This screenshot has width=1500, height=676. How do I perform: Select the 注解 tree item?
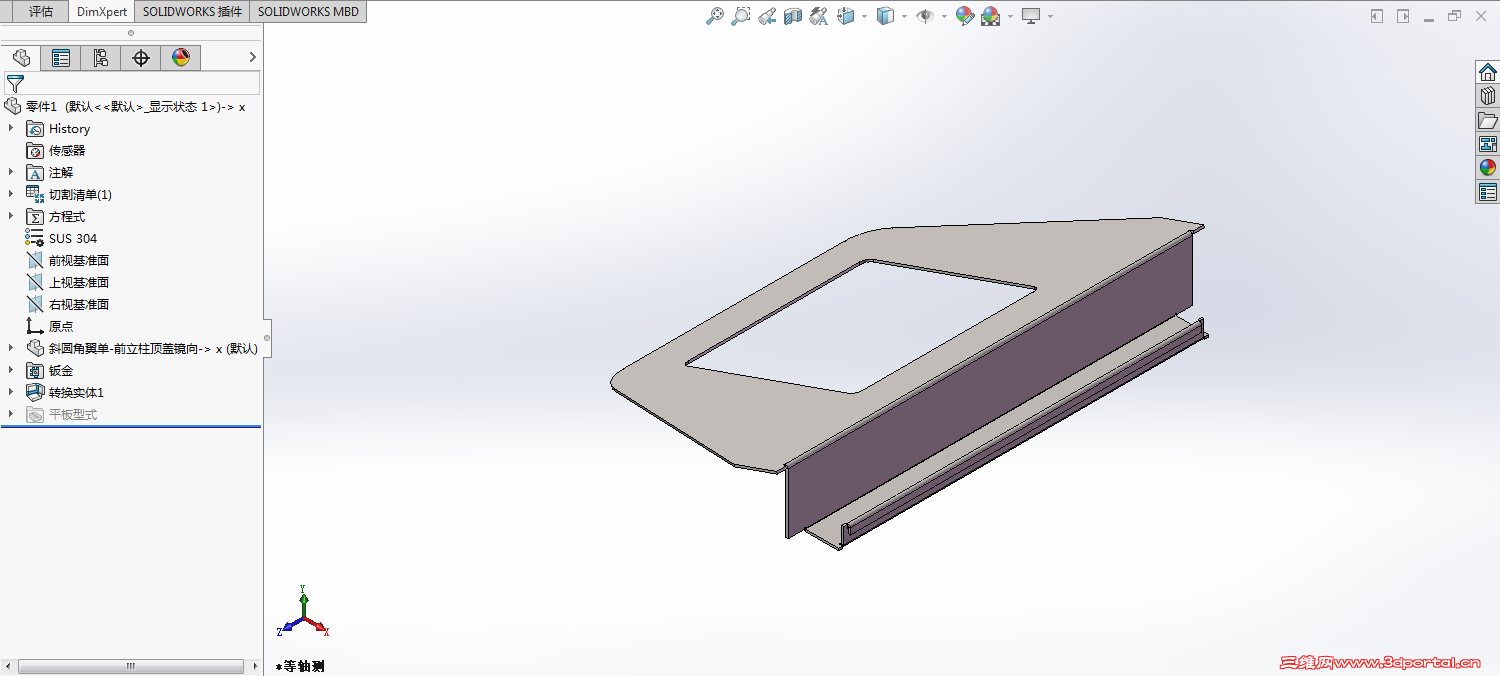(x=50, y=172)
